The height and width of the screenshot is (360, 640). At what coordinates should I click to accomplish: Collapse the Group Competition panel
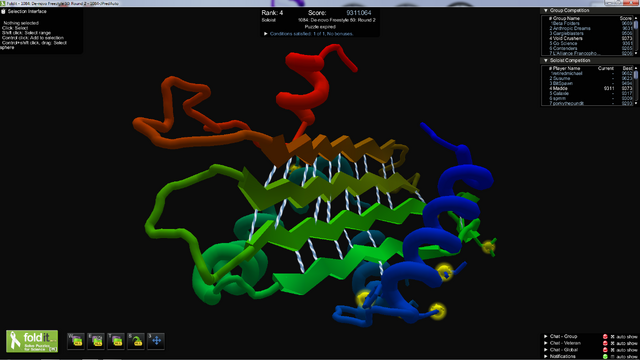coord(546,11)
